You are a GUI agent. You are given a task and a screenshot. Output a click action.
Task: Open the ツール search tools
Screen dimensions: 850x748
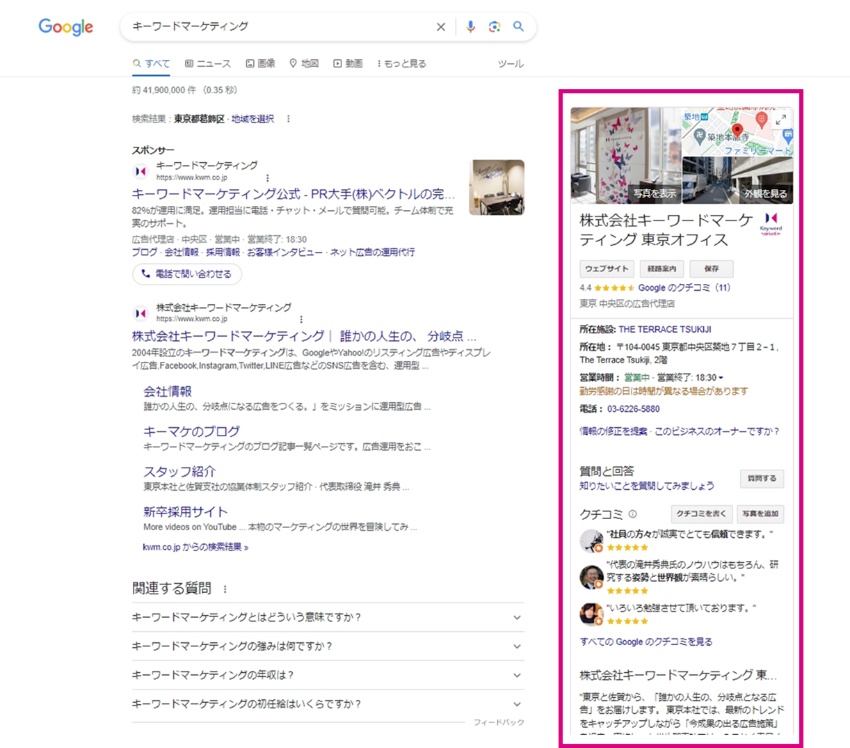[x=511, y=64]
